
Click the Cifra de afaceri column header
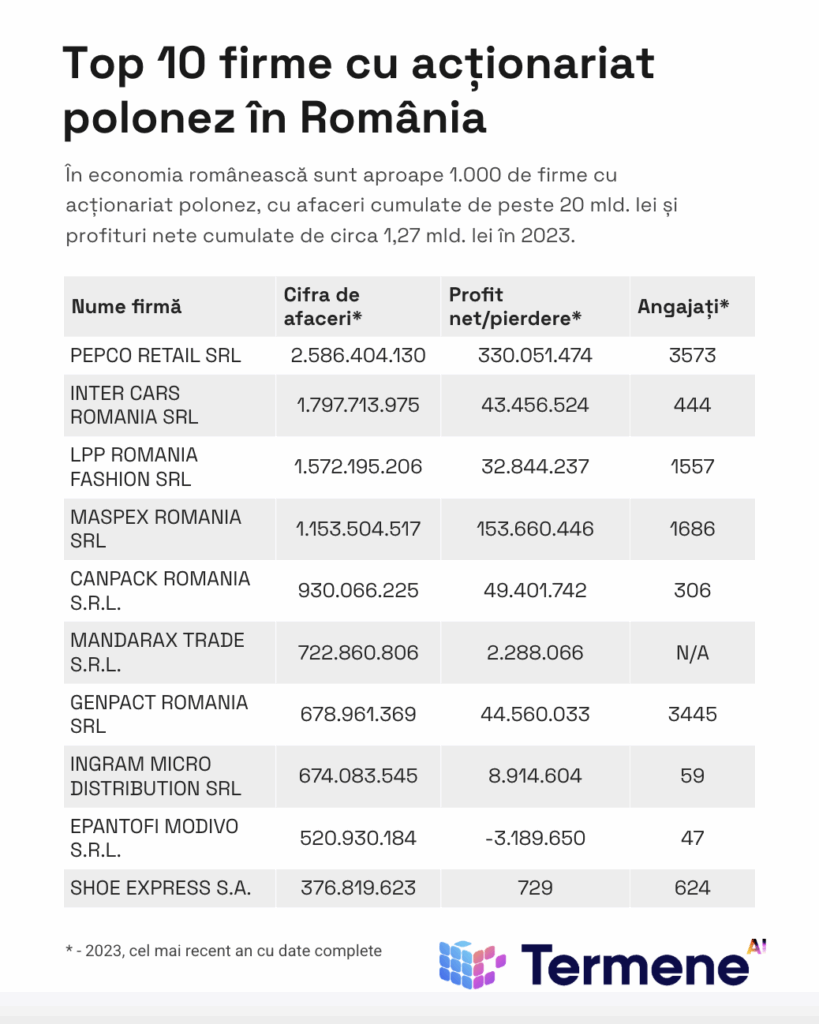pos(322,306)
